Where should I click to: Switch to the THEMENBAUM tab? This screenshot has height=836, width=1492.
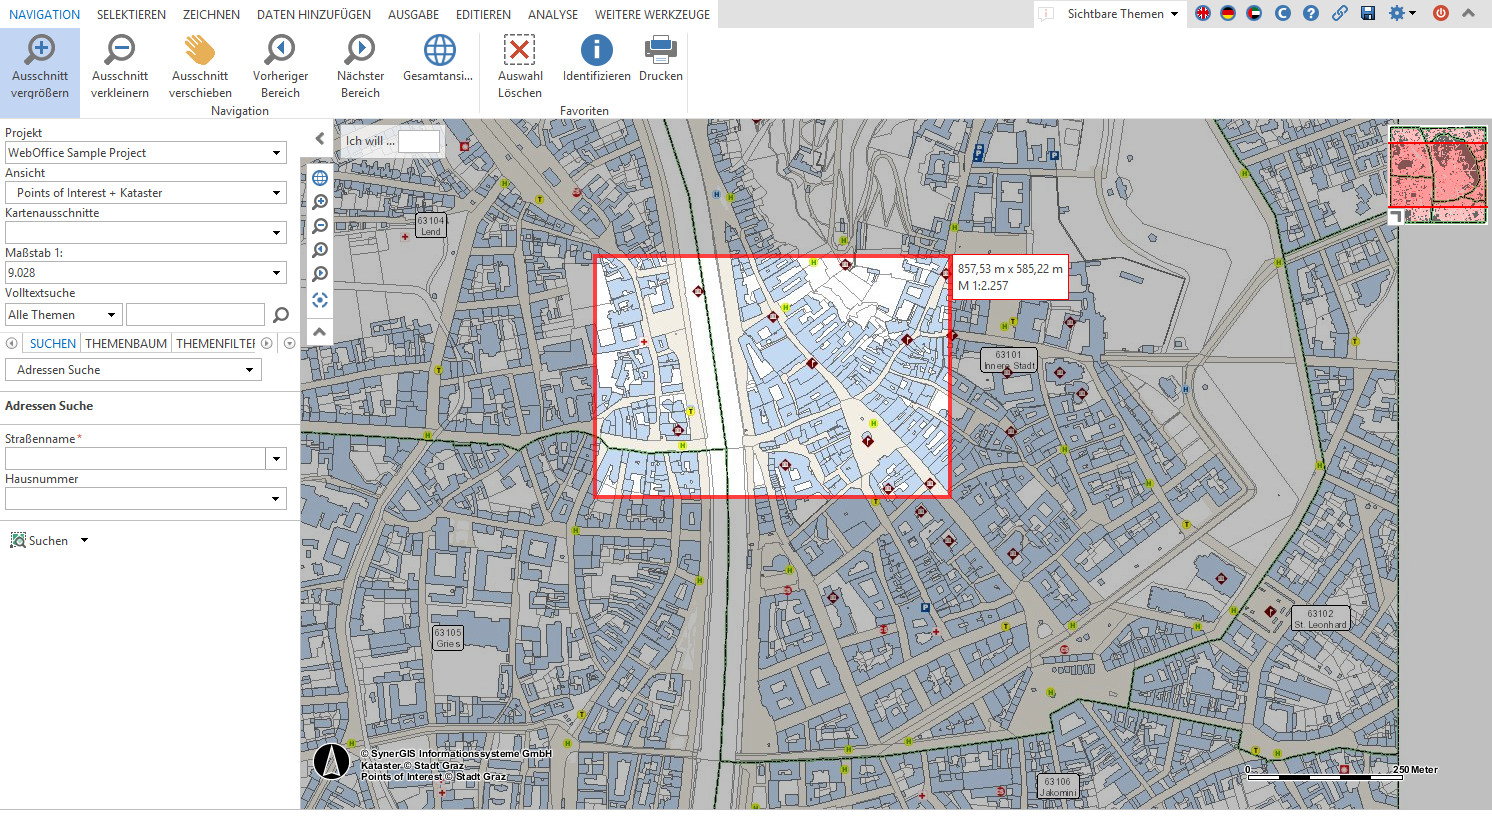126,344
